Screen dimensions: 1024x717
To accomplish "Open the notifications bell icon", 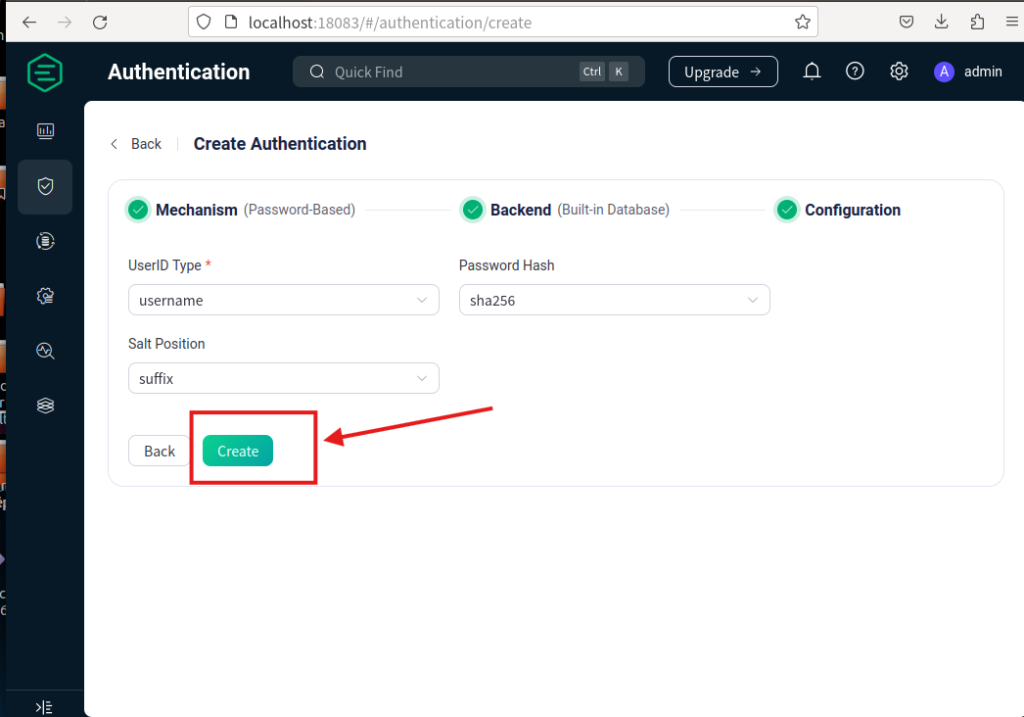I will click(812, 71).
